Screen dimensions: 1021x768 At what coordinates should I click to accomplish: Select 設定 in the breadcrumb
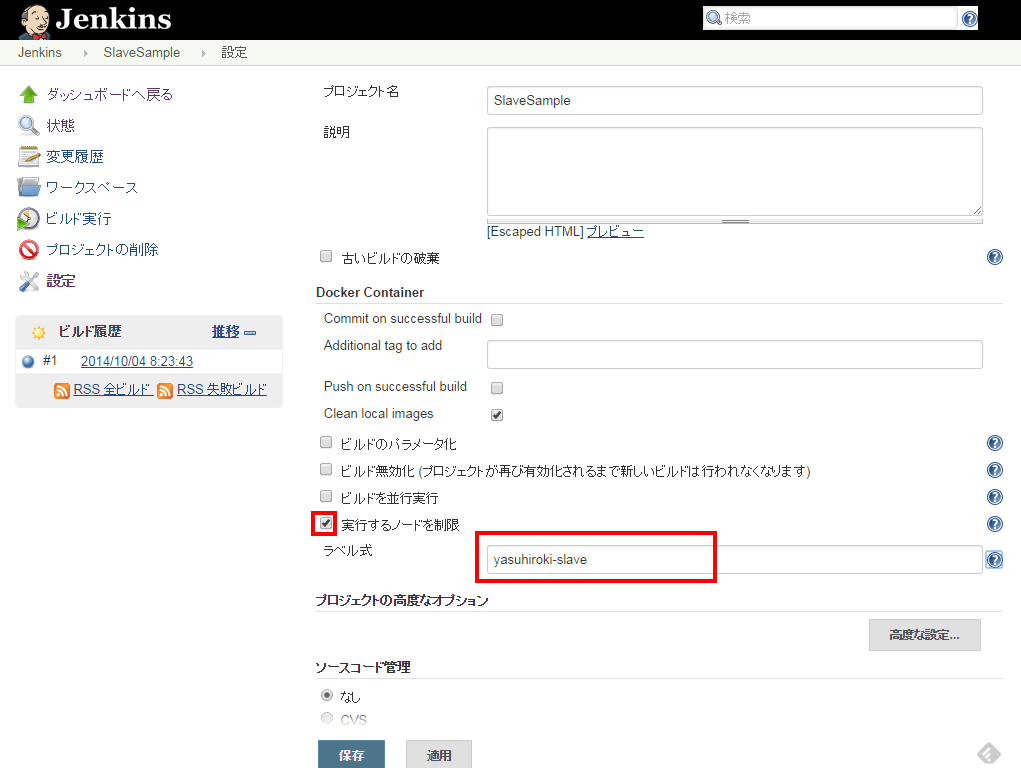click(x=234, y=52)
